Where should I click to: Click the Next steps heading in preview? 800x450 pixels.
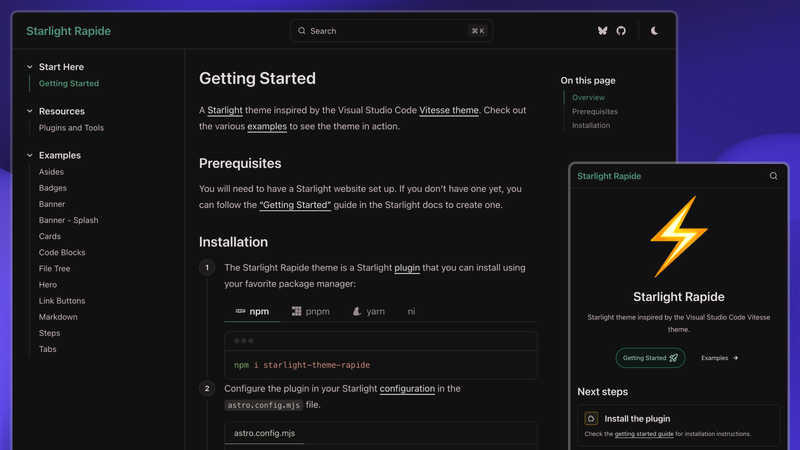tap(603, 392)
